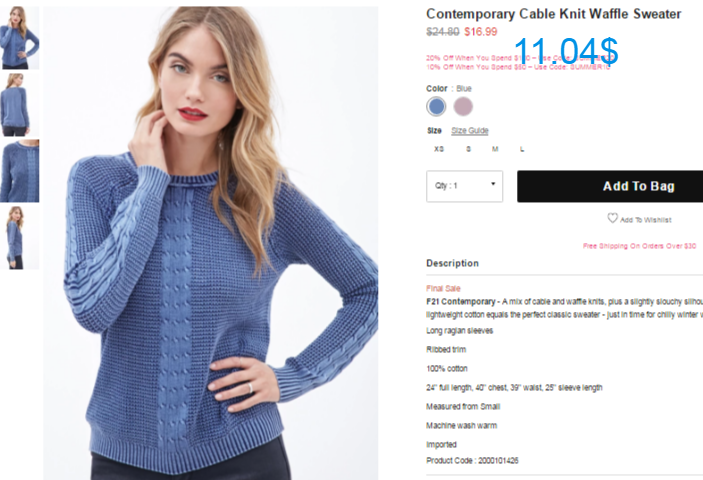
Task: Click the product title Contemporary Cable Knit
Action: (x=554, y=14)
